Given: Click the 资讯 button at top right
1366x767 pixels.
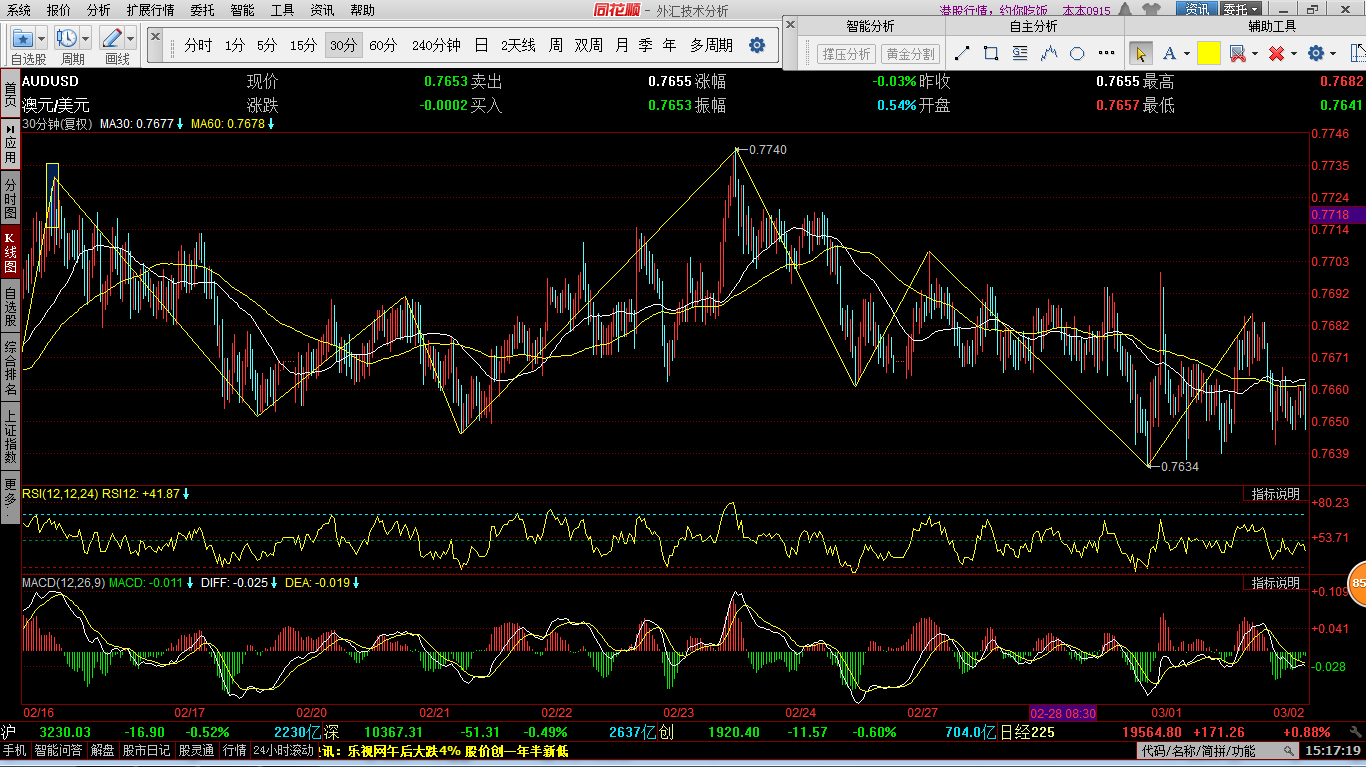Looking at the screenshot, I should pyautogui.click(x=1197, y=10).
